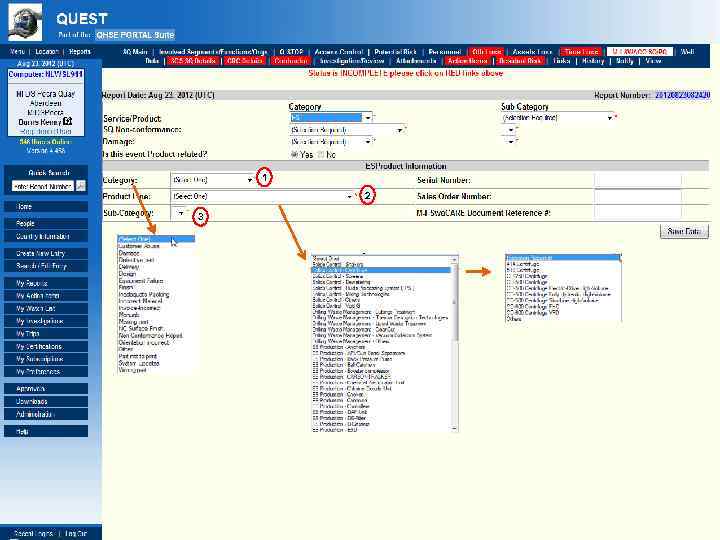Viewport: 720px width, 540px height.
Task: Focus the Quick Search report number field
Action: click(x=43, y=186)
